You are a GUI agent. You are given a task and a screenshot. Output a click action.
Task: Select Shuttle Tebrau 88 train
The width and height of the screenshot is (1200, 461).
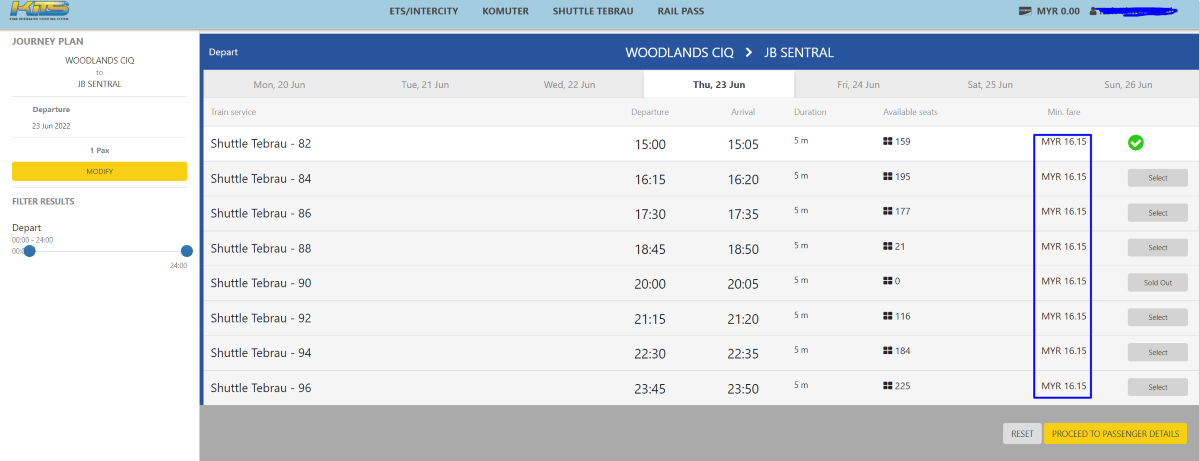click(x=1158, y=247)
